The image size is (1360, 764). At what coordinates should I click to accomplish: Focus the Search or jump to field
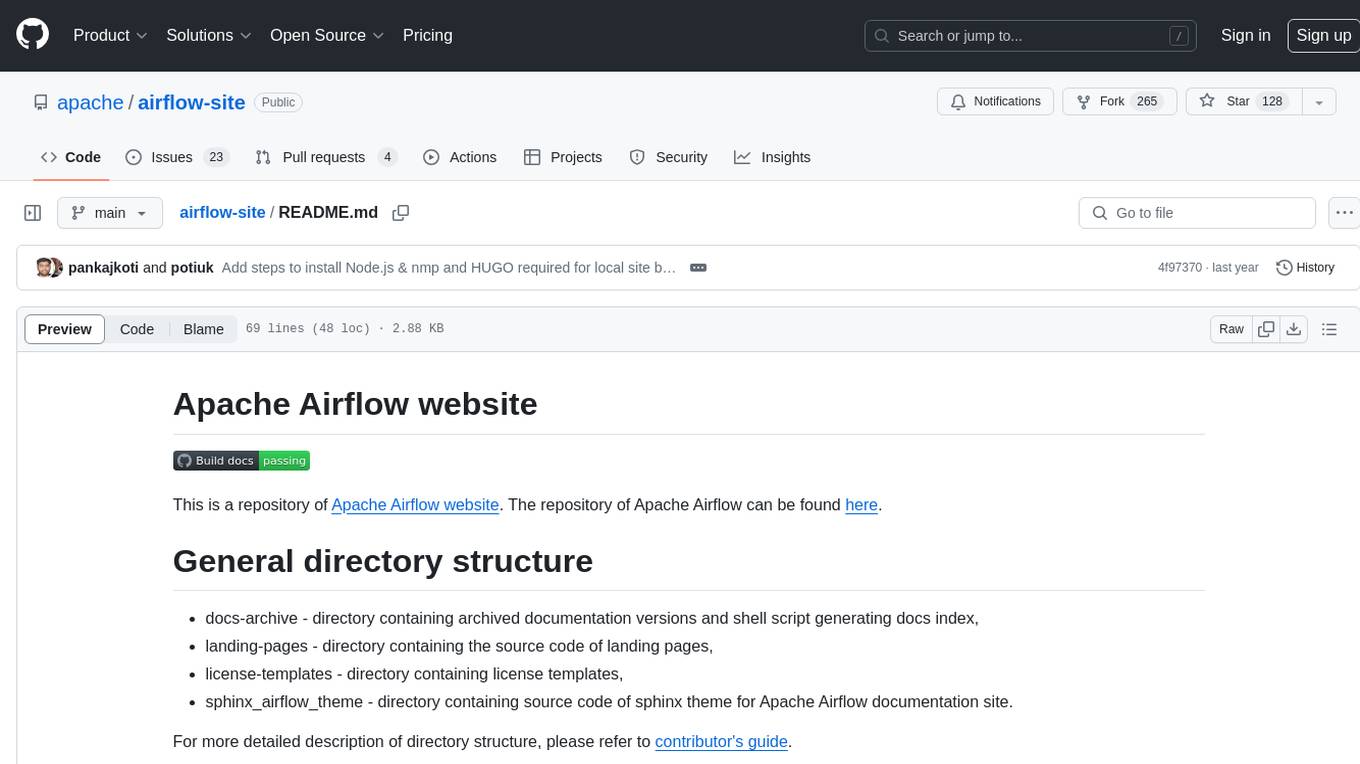[1032, 36]
